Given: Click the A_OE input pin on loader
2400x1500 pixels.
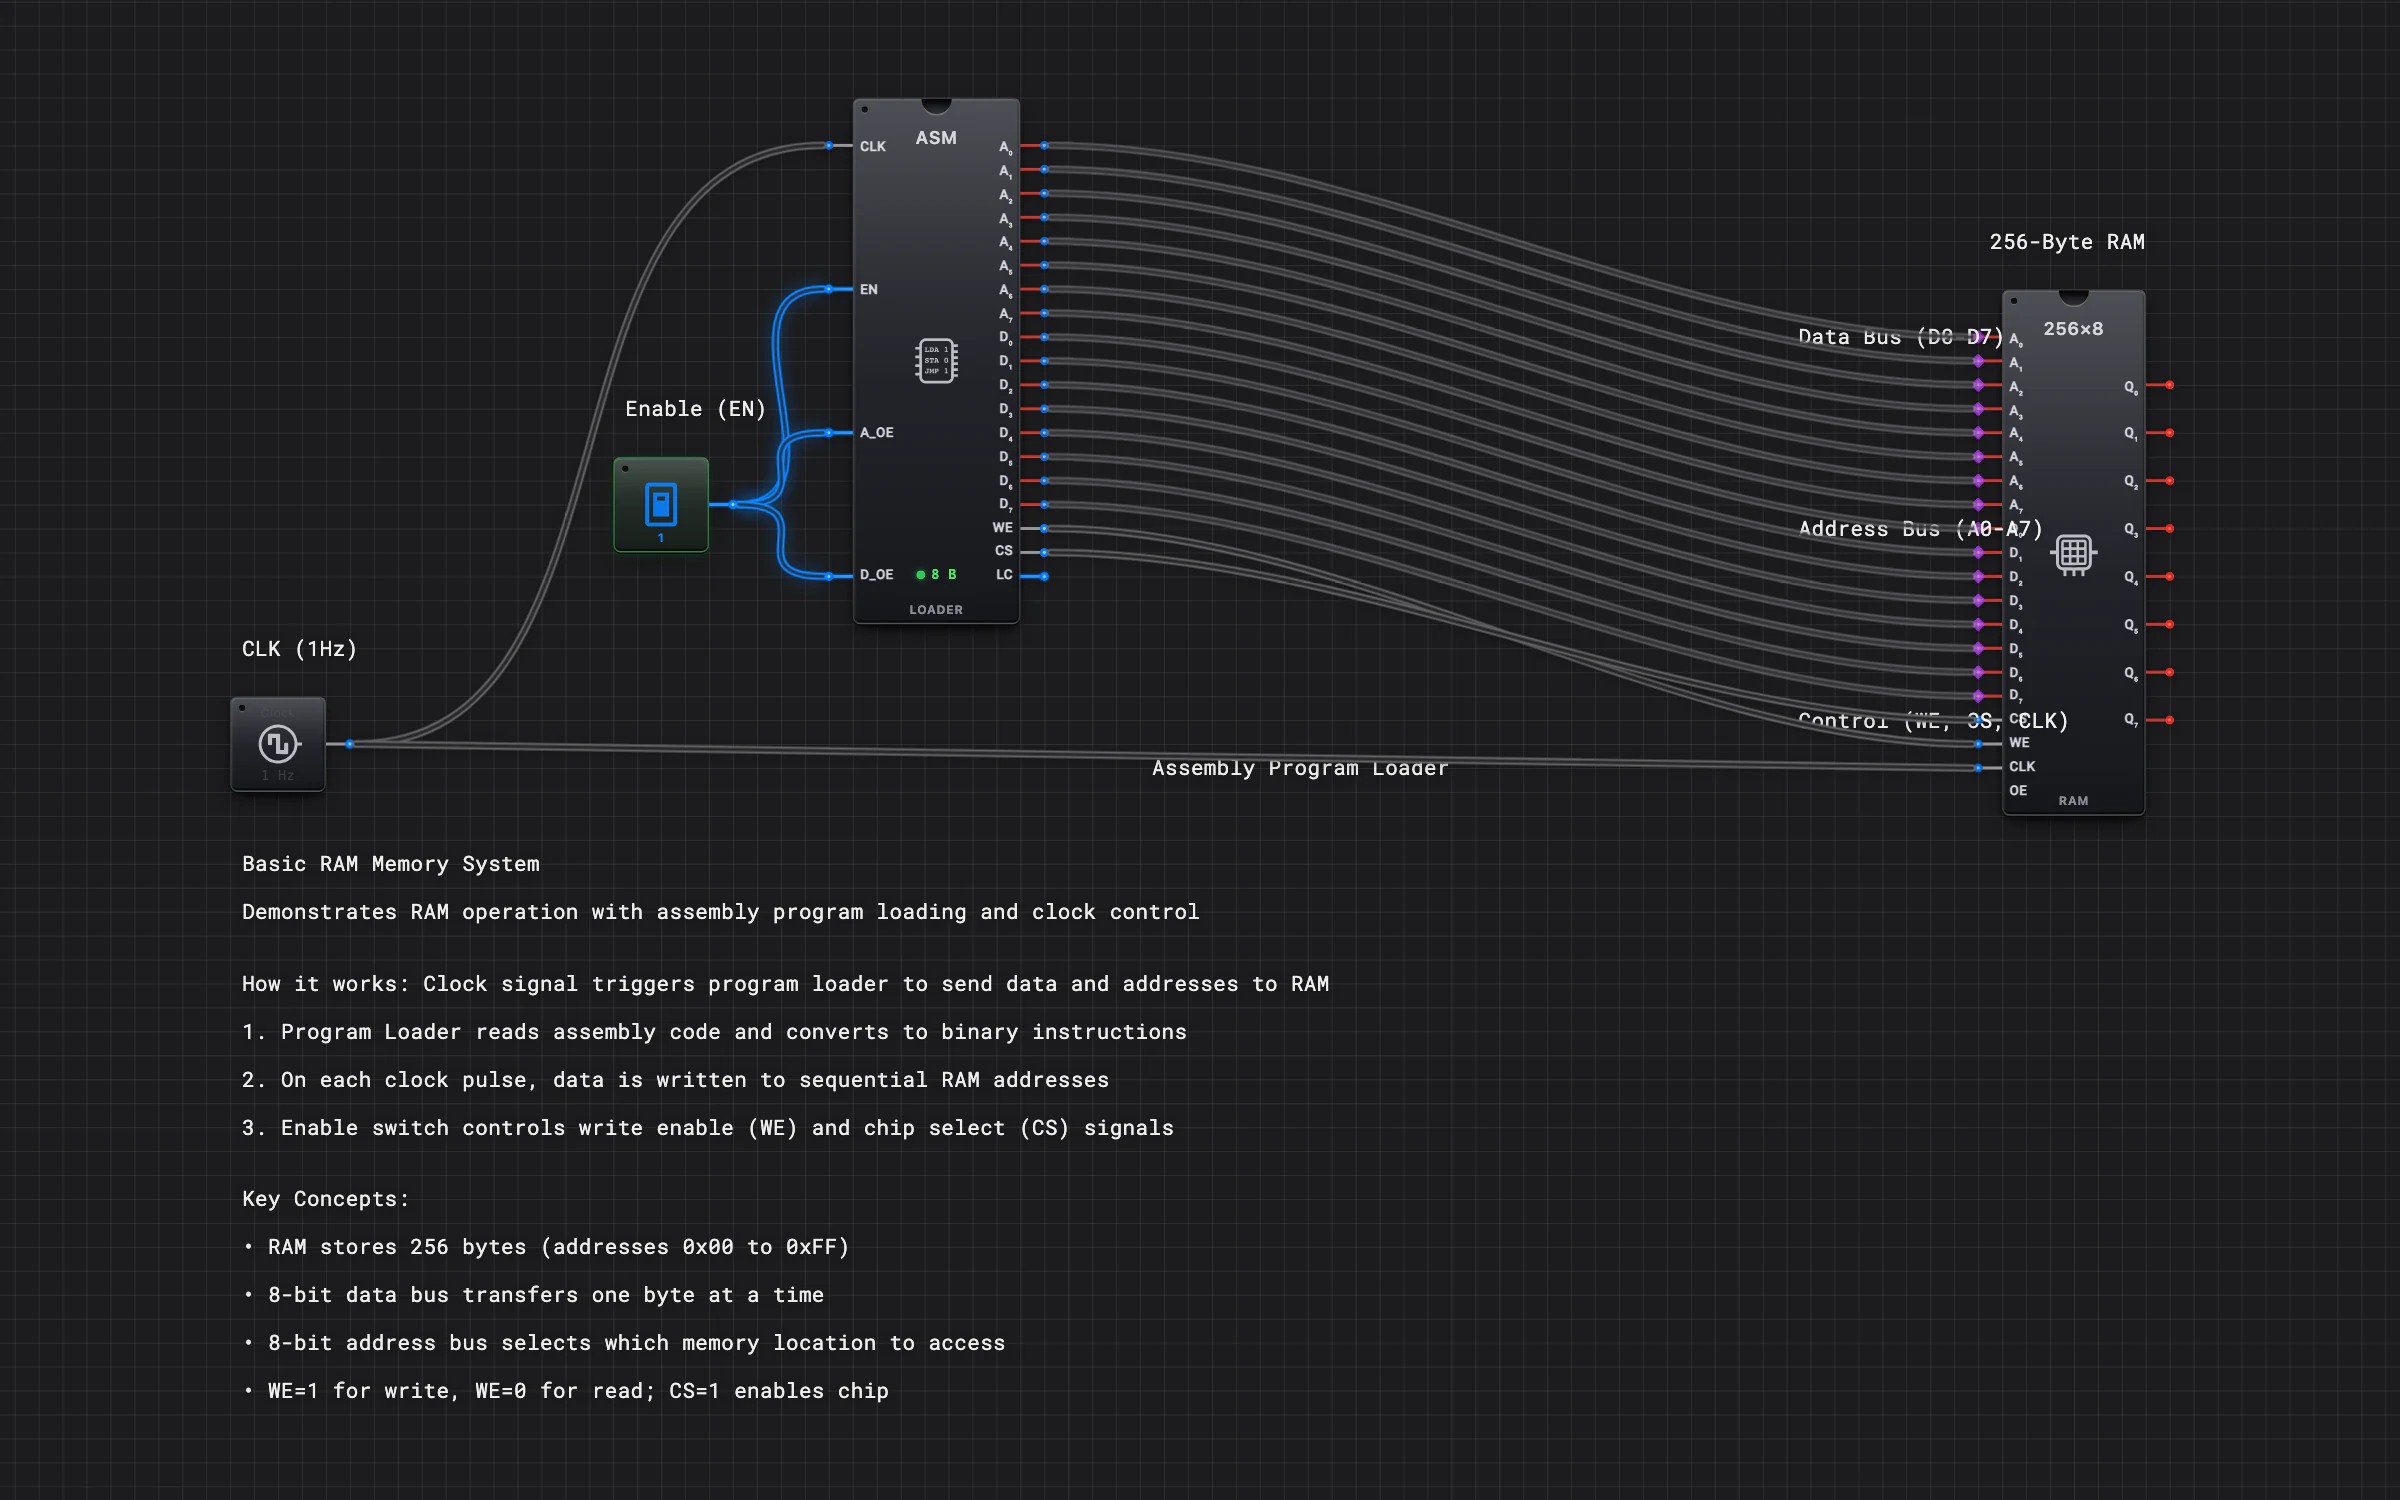Looking at the screenshot, I should click(x=829, y=433).
